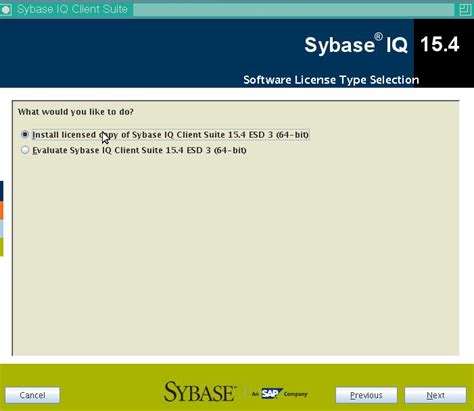
Task: Click the Sybase logo in the footer
Action: tap(200, 392)
